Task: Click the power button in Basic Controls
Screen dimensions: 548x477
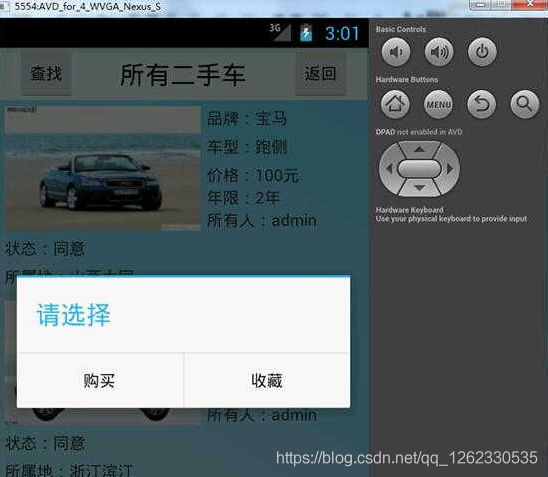Action: pos(482,52)
